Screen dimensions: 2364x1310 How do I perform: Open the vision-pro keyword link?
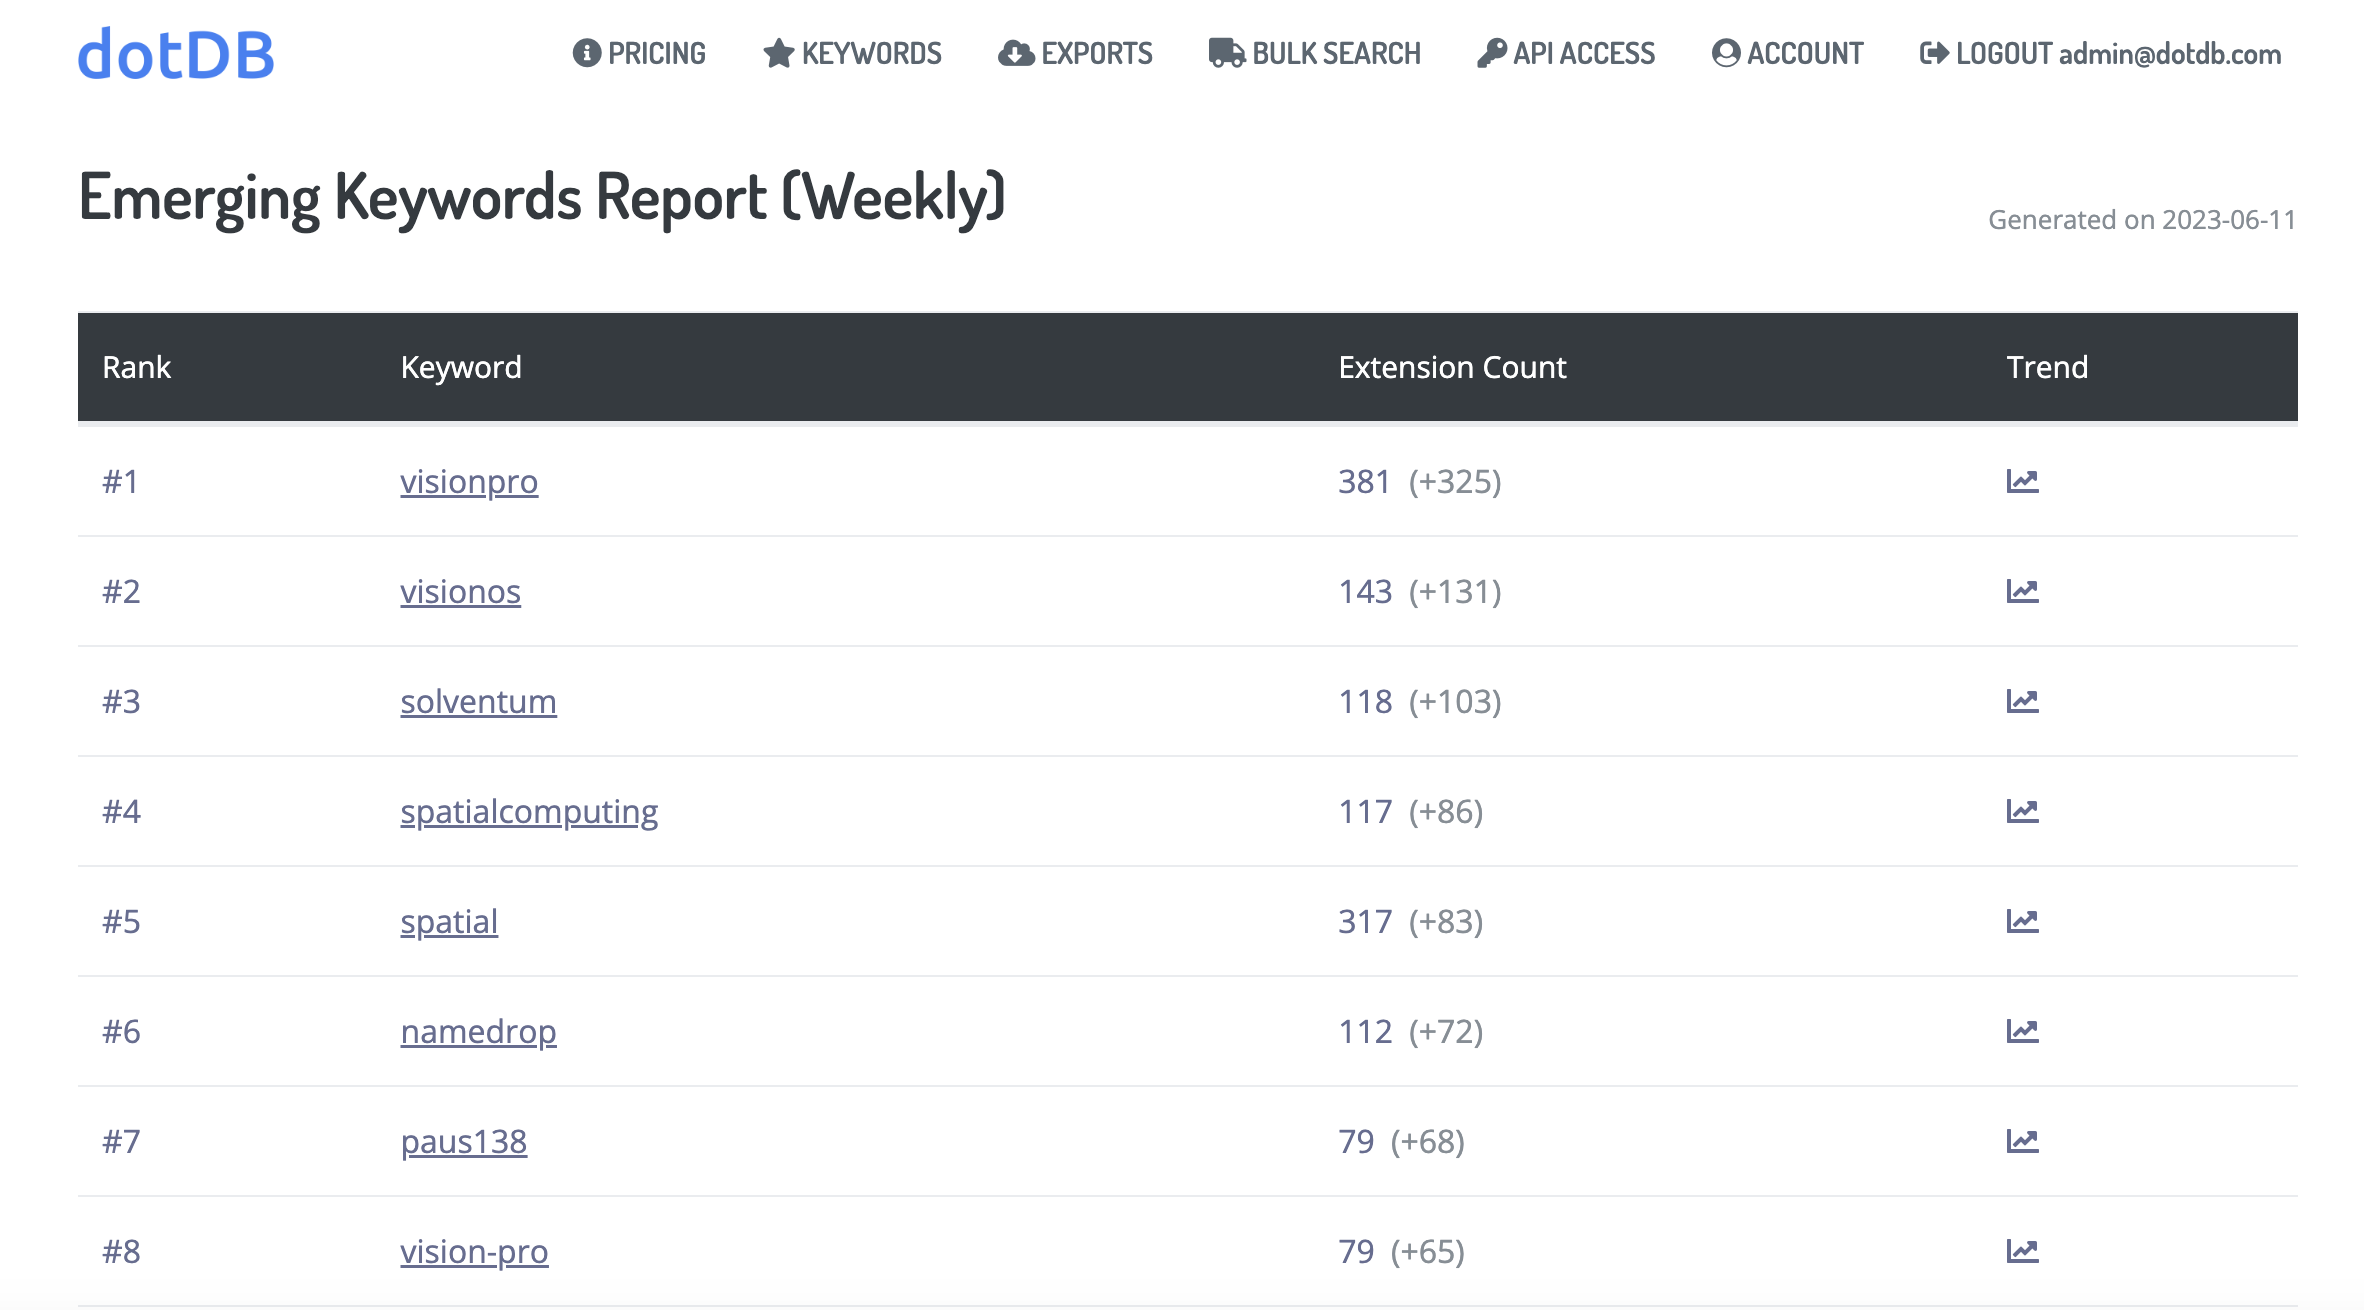474,1252
